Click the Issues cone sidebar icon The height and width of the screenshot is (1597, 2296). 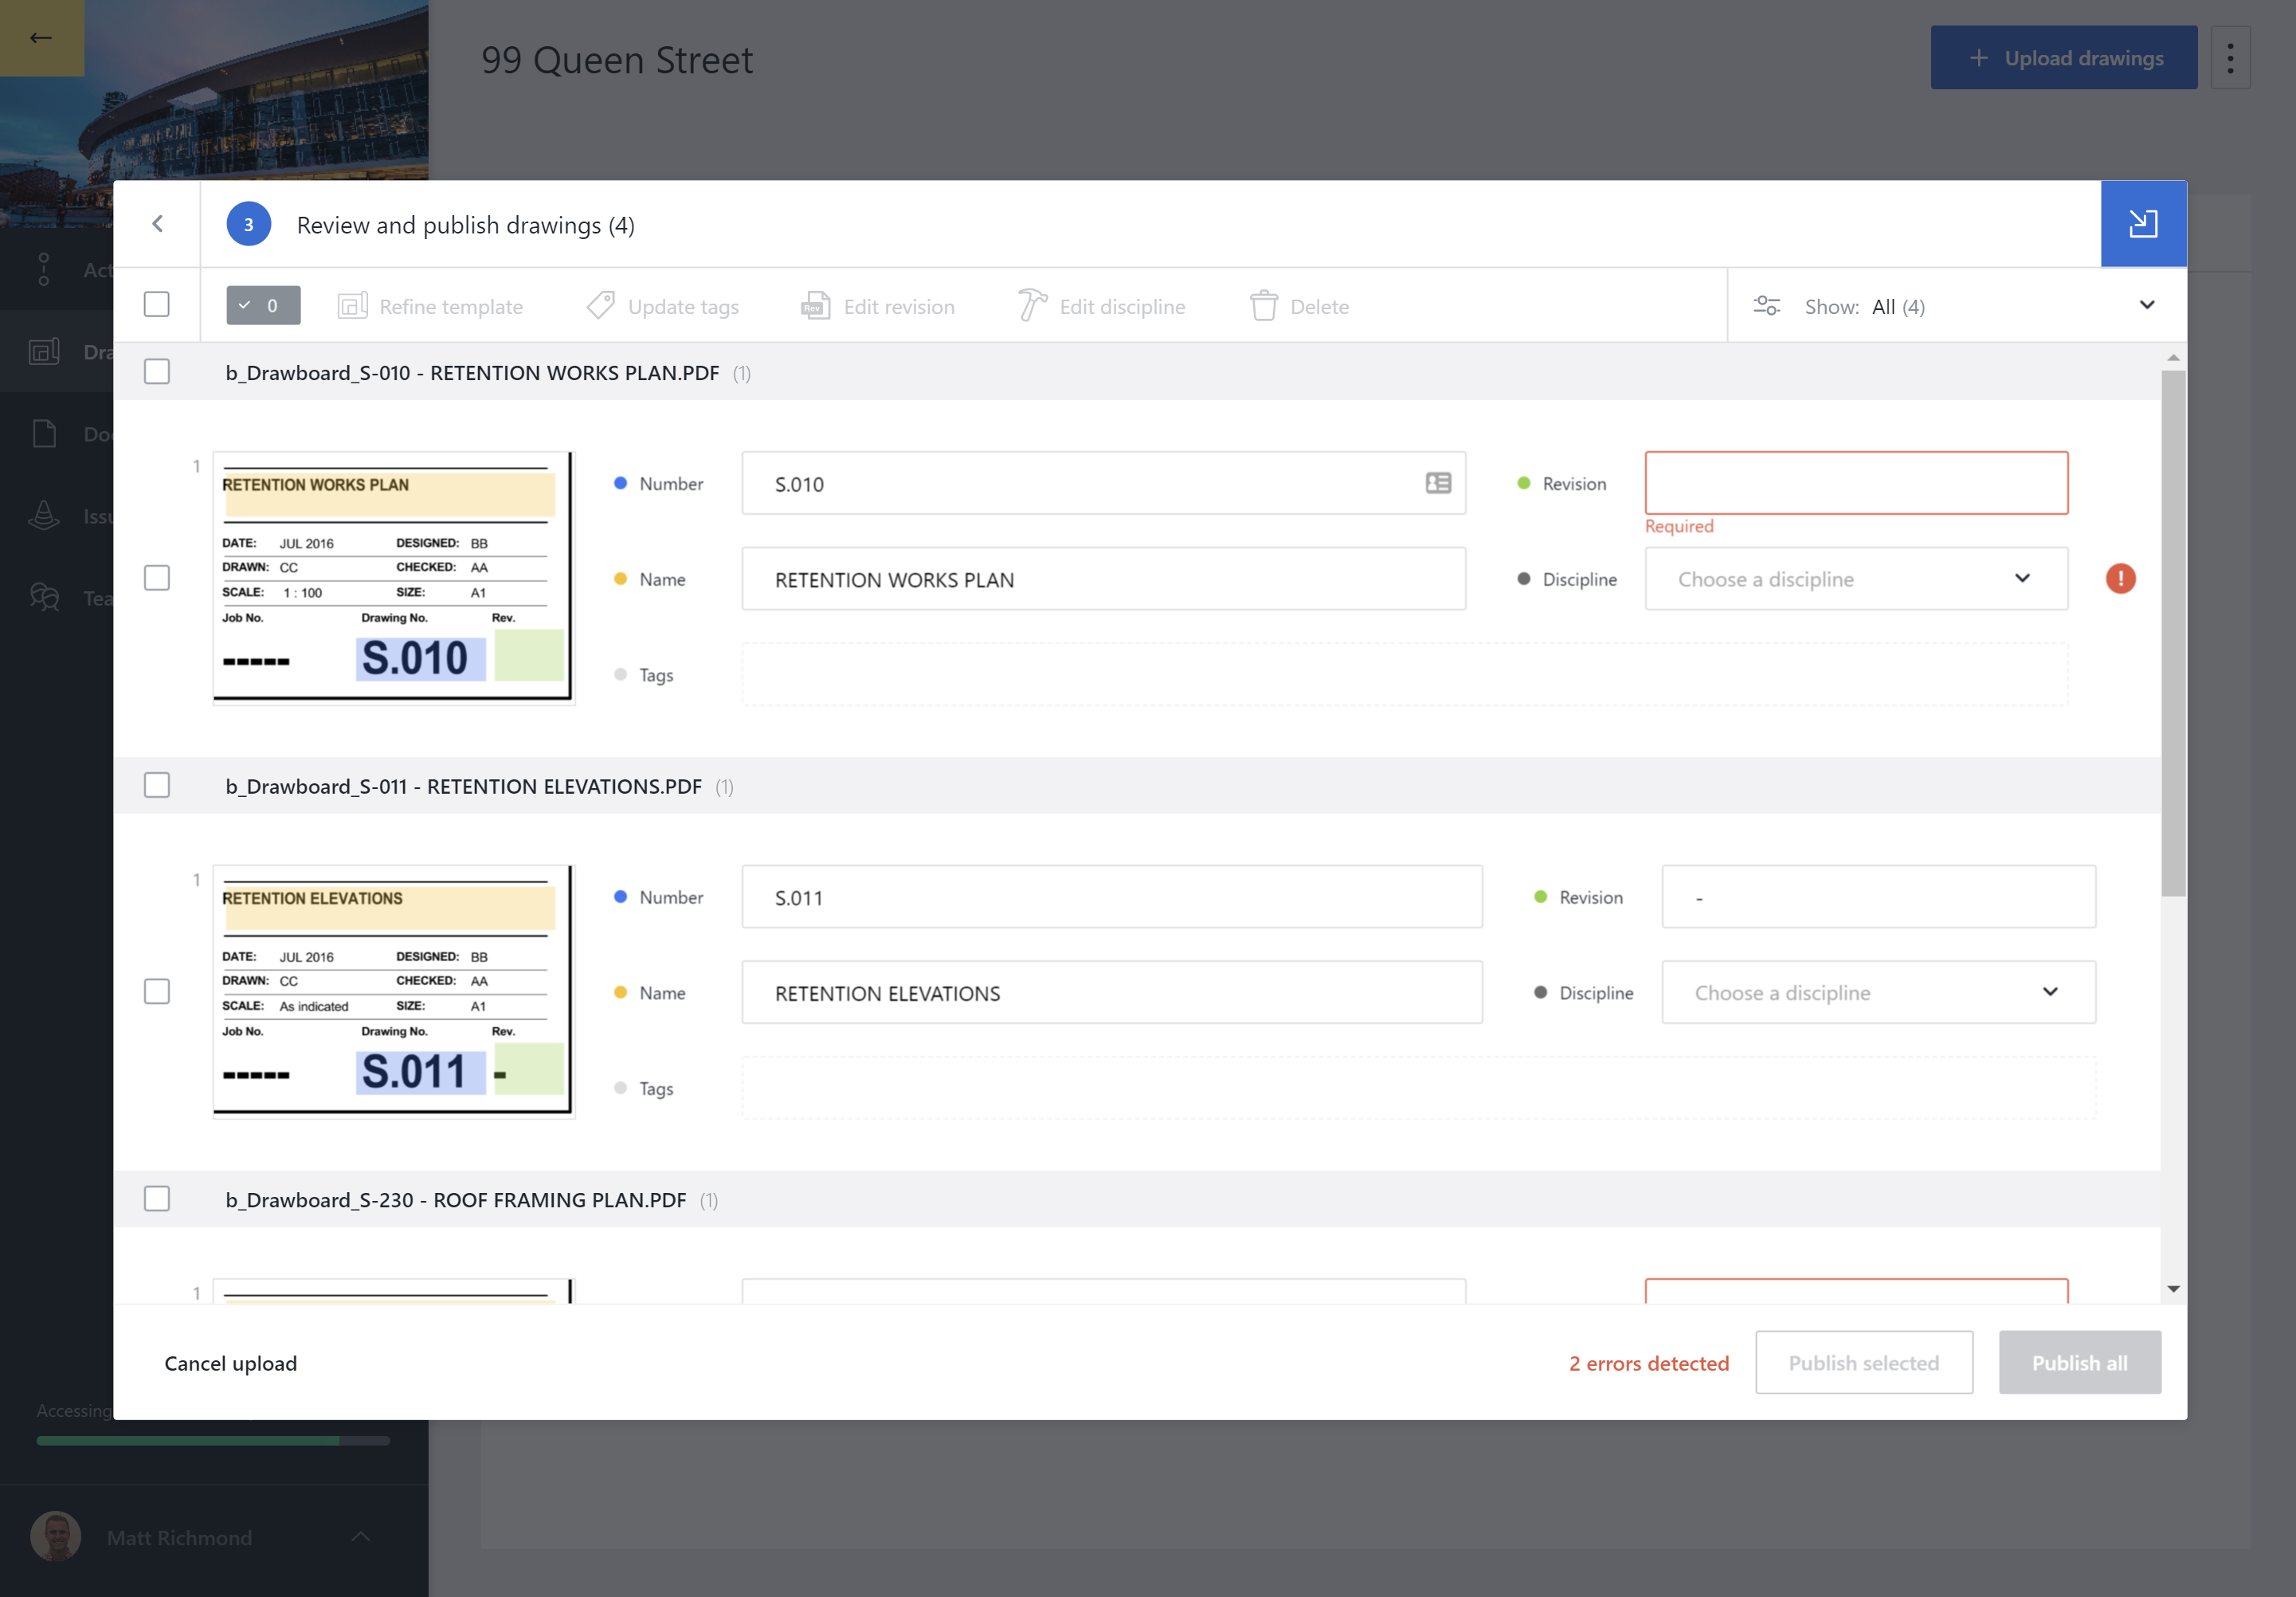pyautogui.click(x=44, y=516)
